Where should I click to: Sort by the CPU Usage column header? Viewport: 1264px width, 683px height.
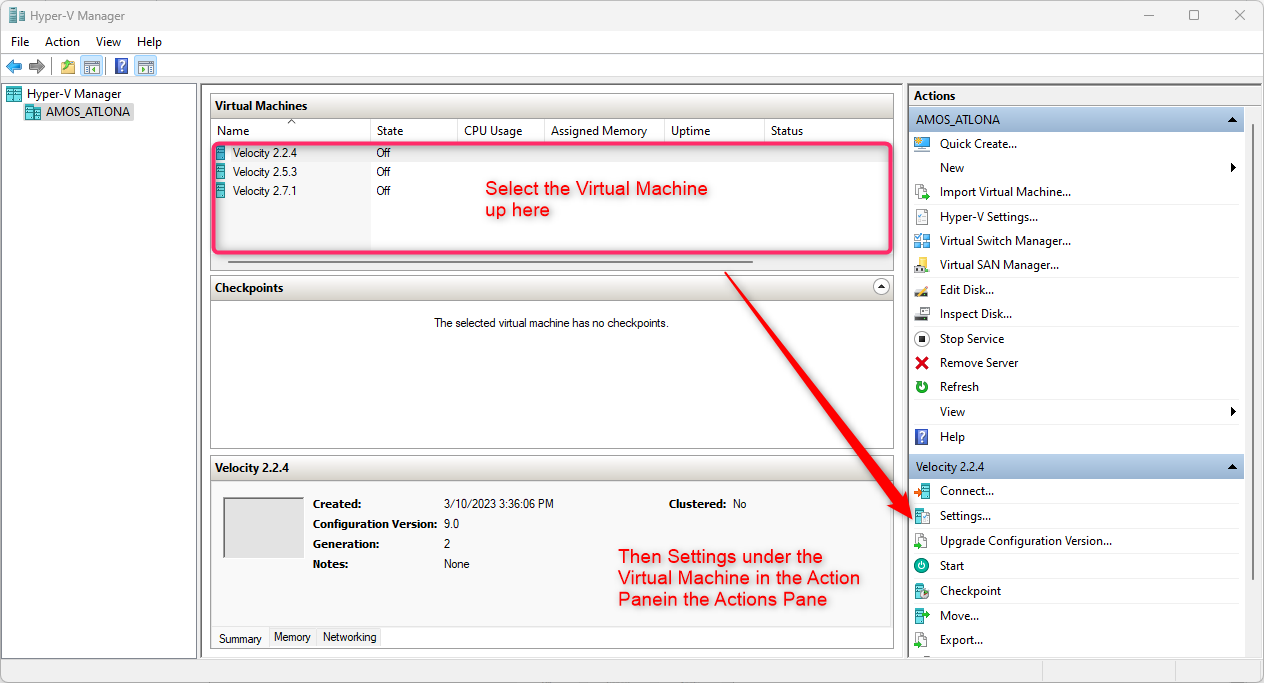tap(501, 131)
